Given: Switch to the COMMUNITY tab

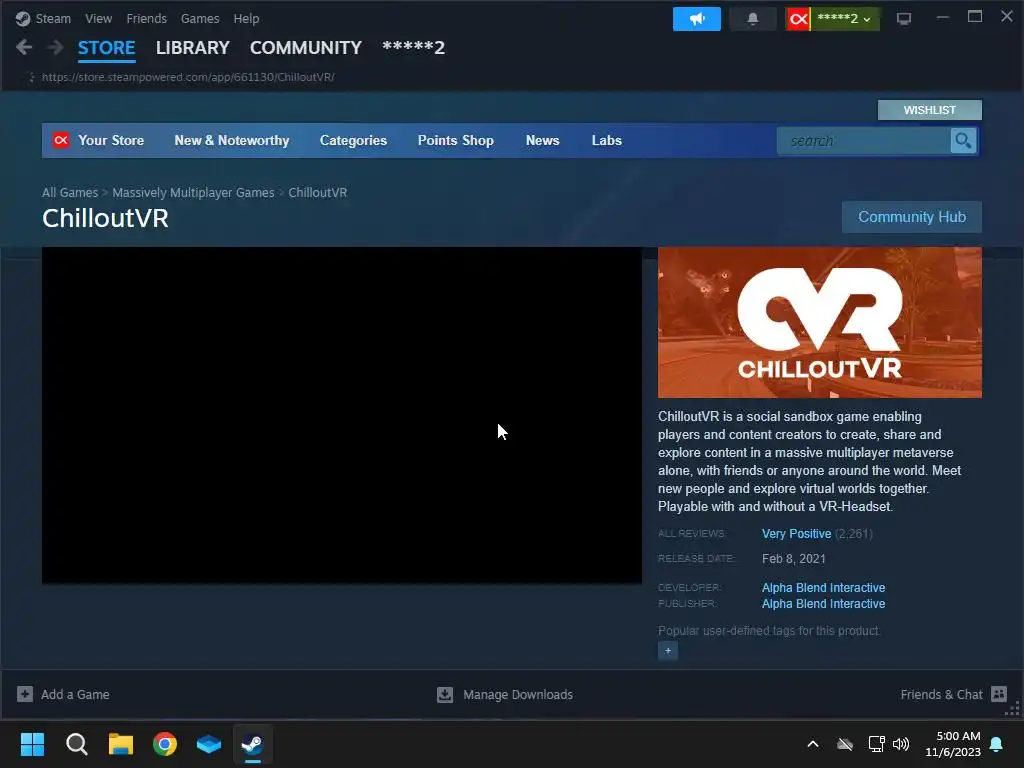Looking at the screenshot, I should pos(306,48).
